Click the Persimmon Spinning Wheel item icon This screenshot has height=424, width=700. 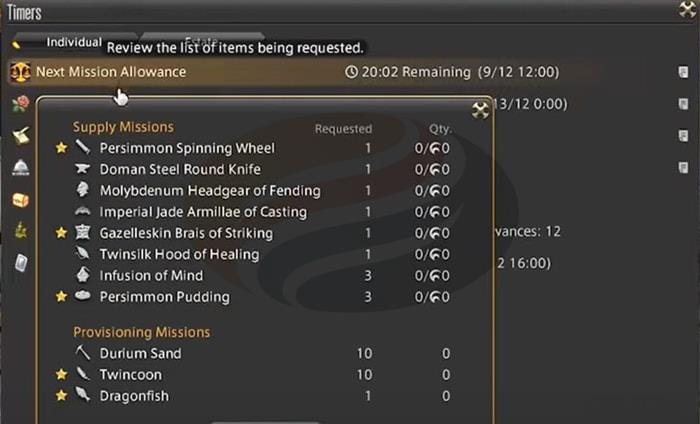[83, 148]
